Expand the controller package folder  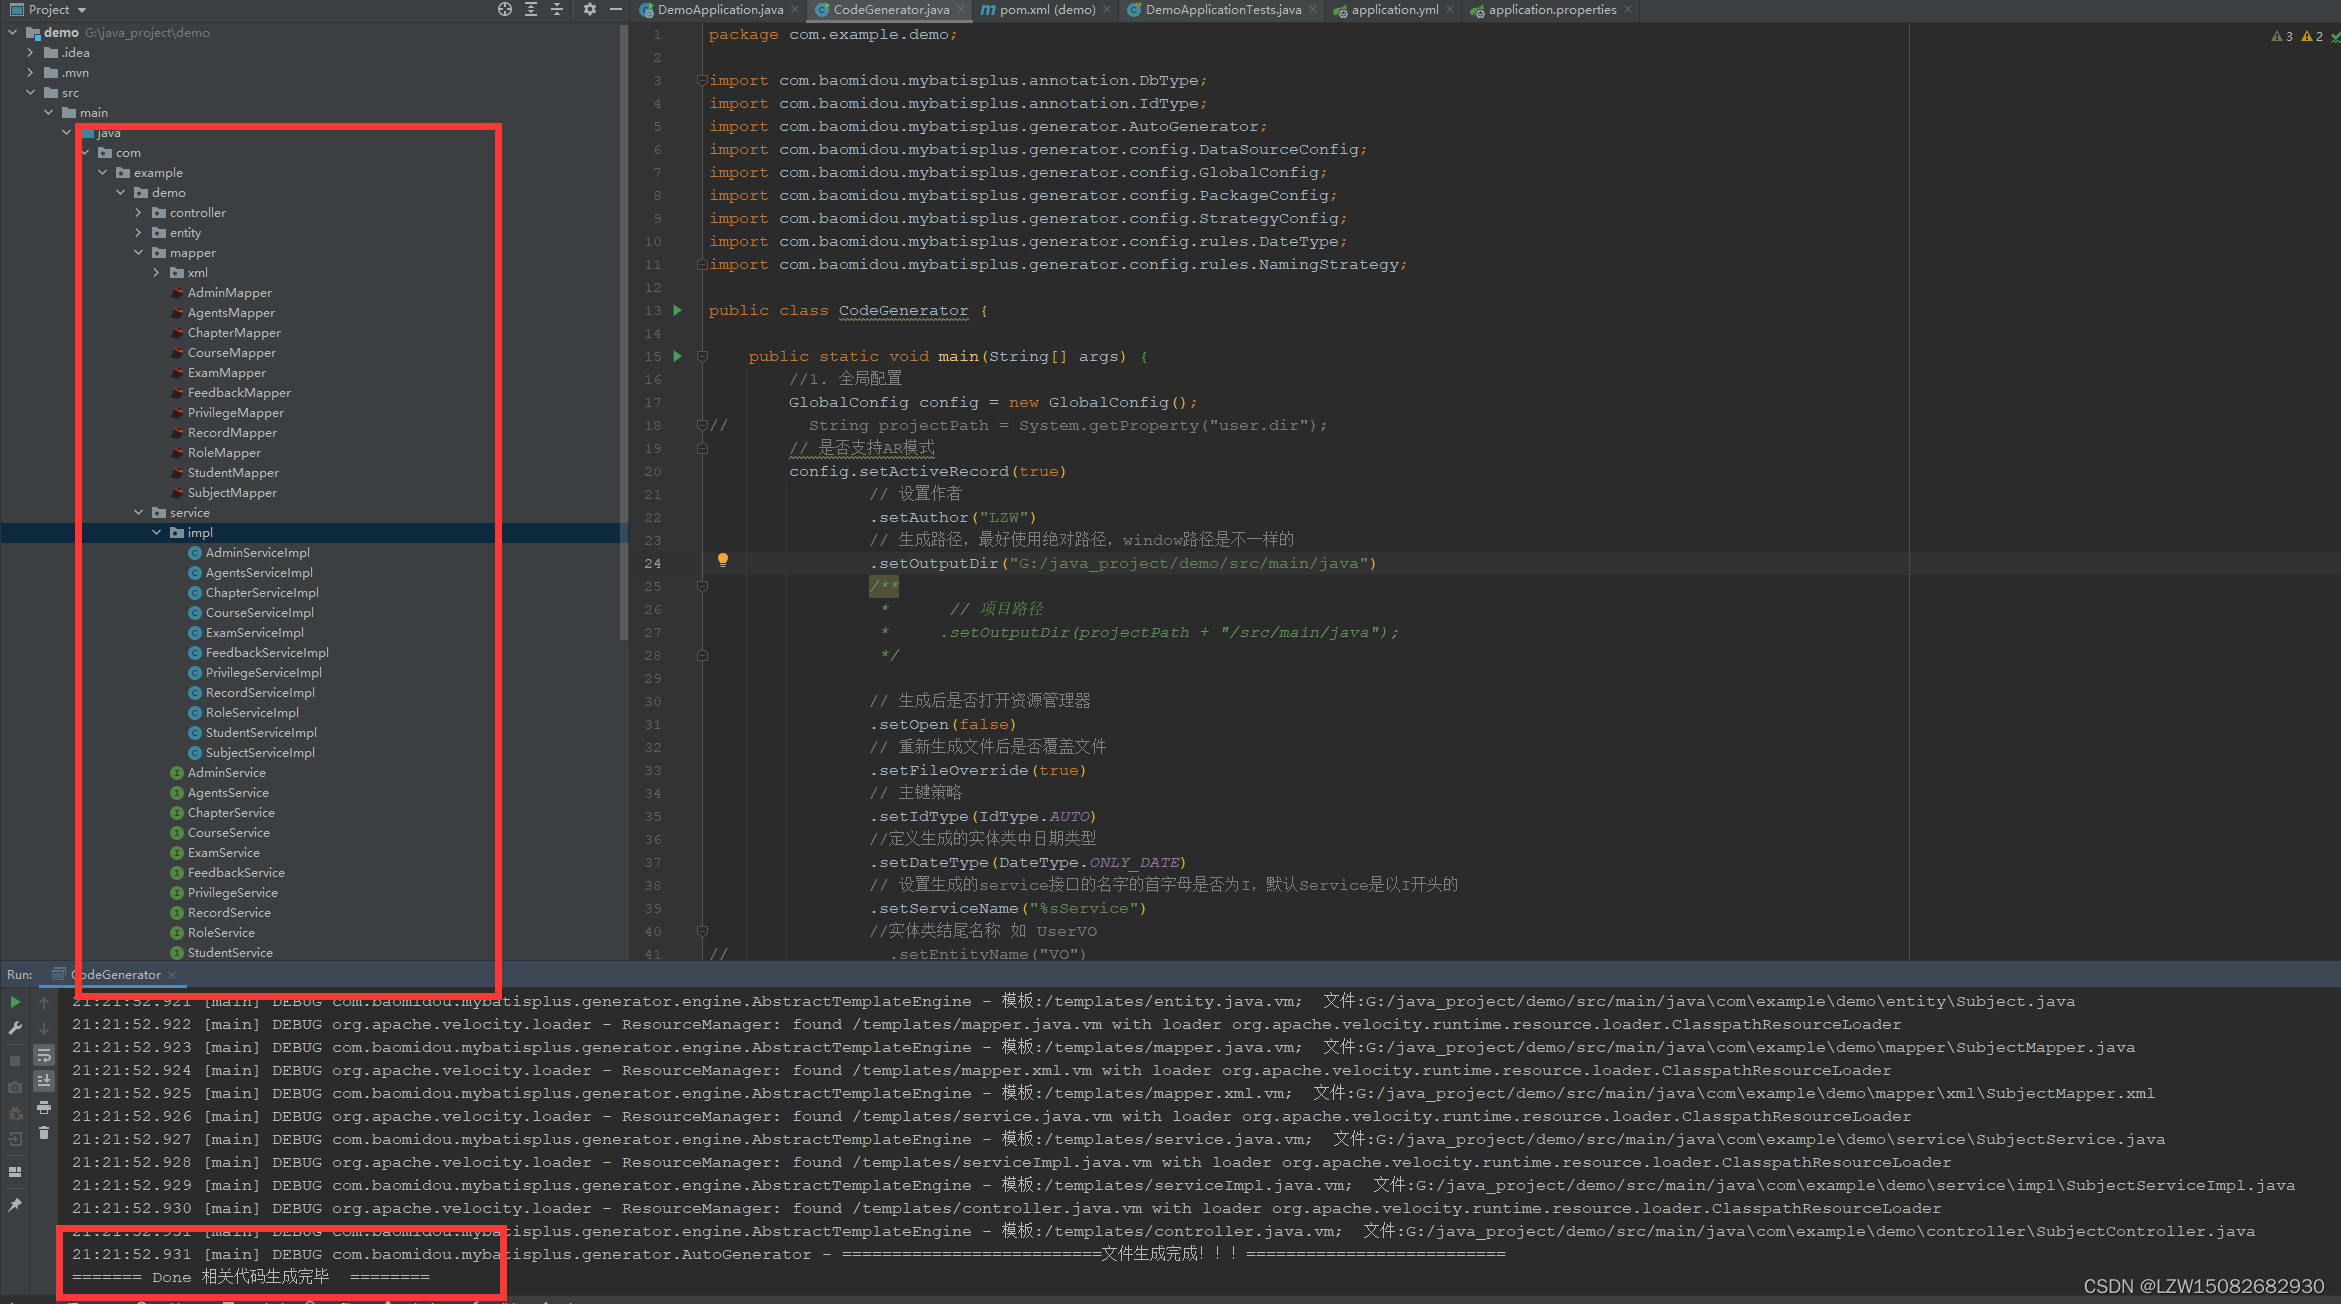point(139,213)
